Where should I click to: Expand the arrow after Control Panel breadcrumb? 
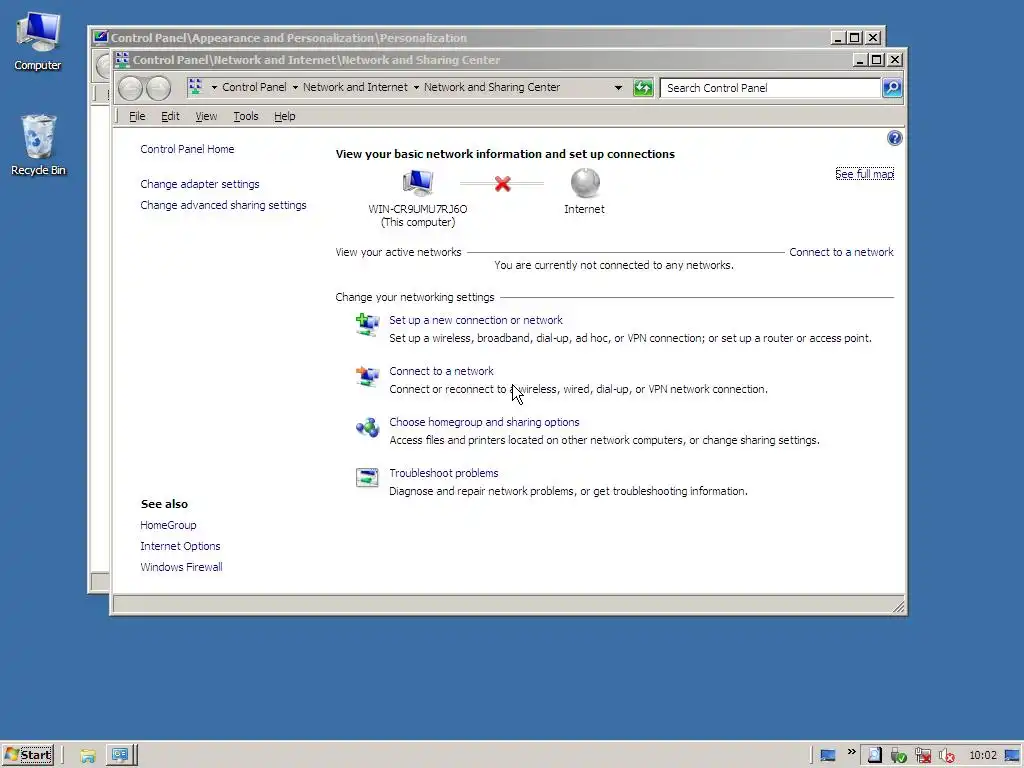(x=295, y=88)
